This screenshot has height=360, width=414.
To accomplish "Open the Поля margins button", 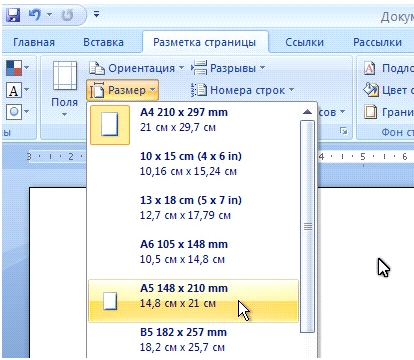I will click(64, 89).
